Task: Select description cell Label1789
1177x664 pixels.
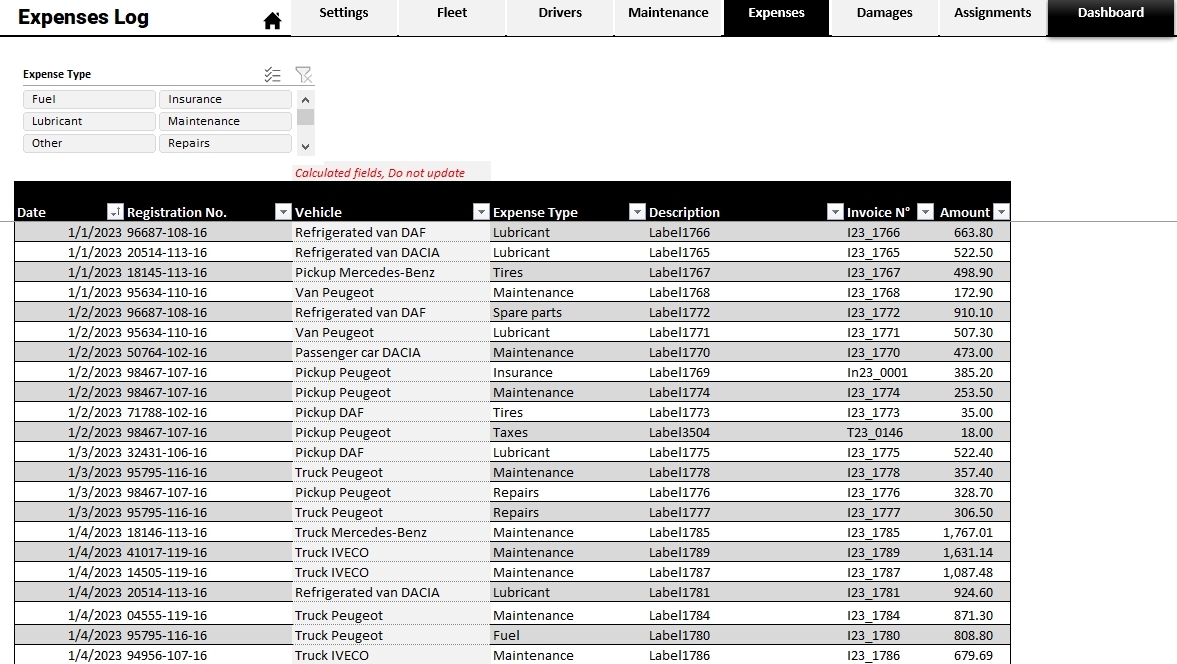Action: (x=745, y=552)
